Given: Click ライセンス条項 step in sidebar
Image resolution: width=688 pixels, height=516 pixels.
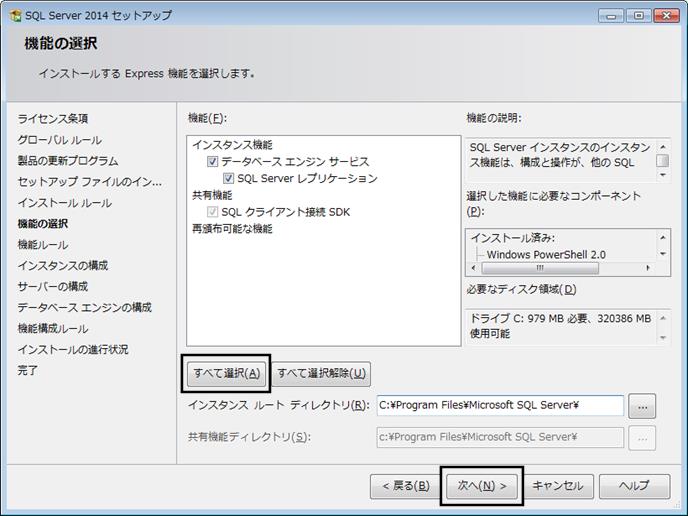Looking at the screenshot, I should pos(53,118).
